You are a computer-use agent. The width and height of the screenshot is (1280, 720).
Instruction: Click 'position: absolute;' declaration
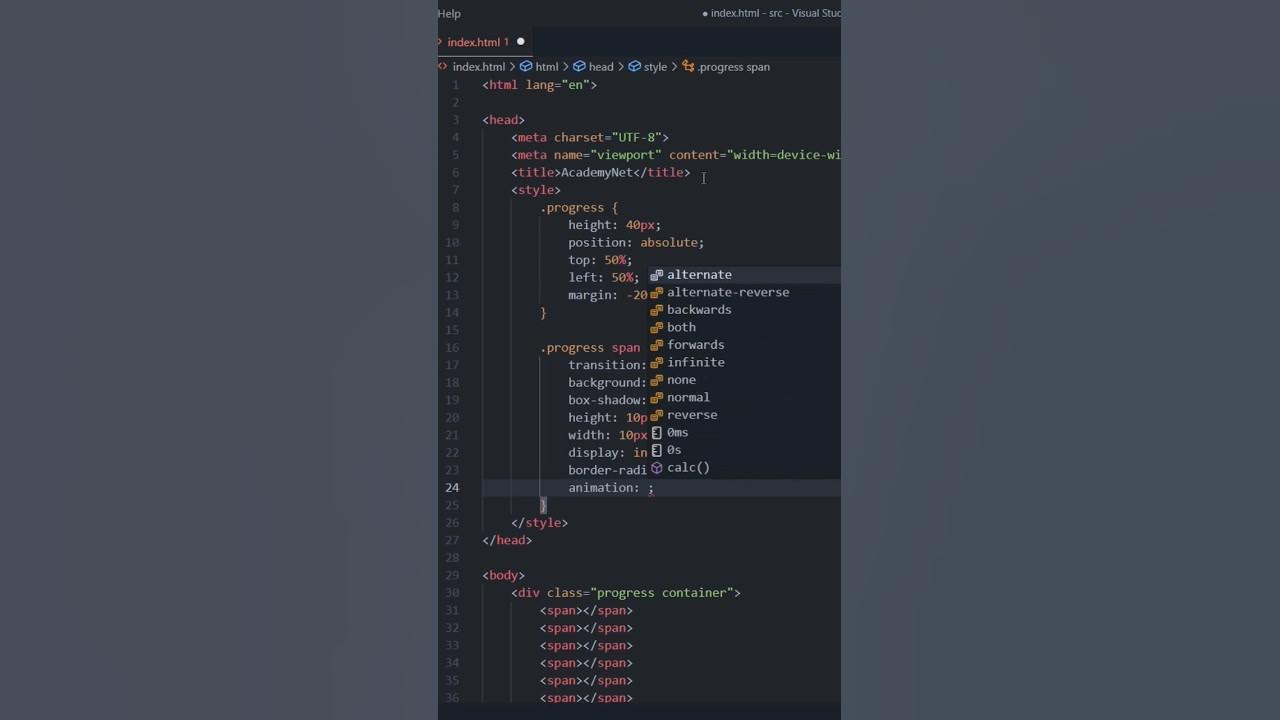(x=636, y=242)
